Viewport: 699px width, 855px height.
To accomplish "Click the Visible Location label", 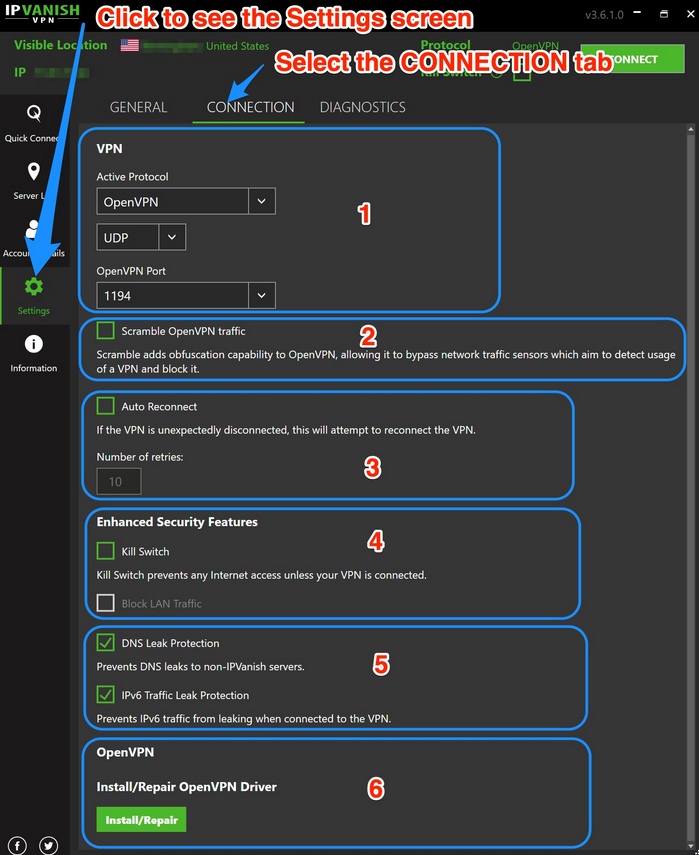I will click(61, 45).
